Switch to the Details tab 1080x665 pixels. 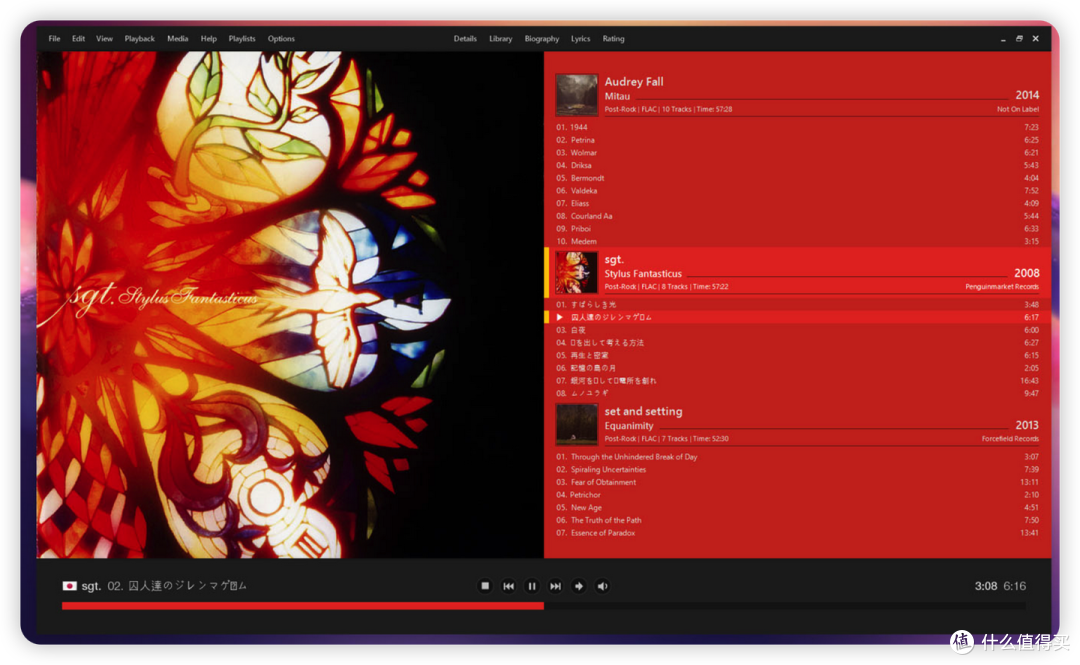pos(465,39)
